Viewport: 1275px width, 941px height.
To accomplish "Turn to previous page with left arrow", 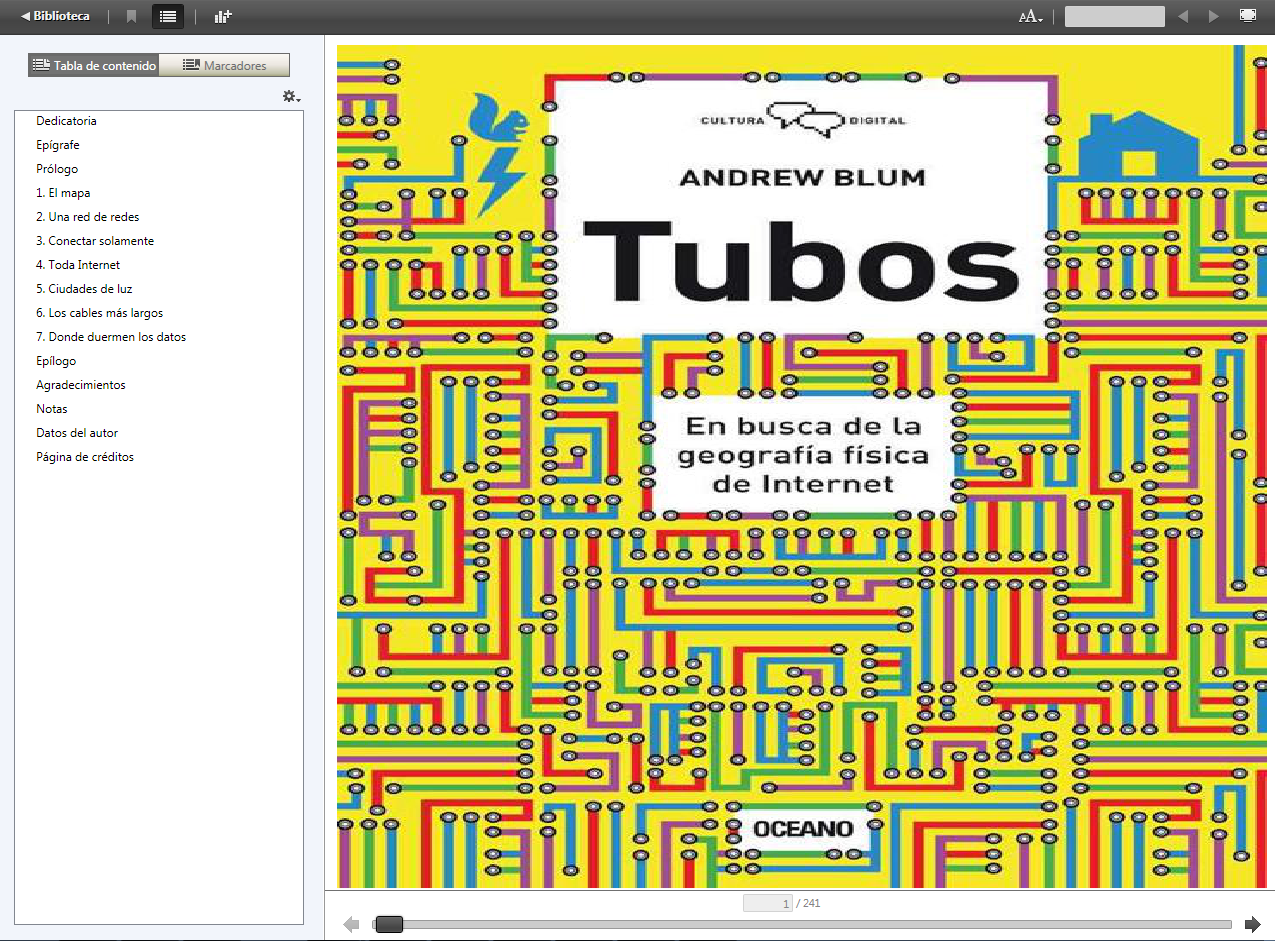I will pyautogui.click(x=351, y=924).
